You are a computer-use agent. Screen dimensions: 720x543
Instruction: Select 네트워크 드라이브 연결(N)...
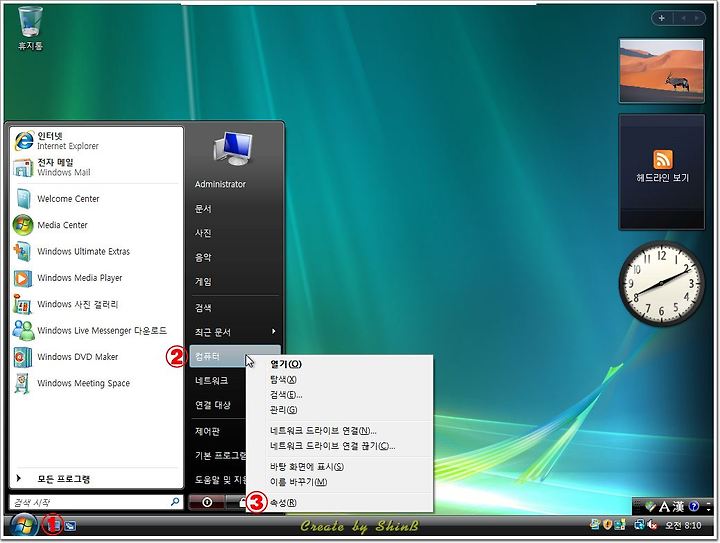[x=340, y=431]
